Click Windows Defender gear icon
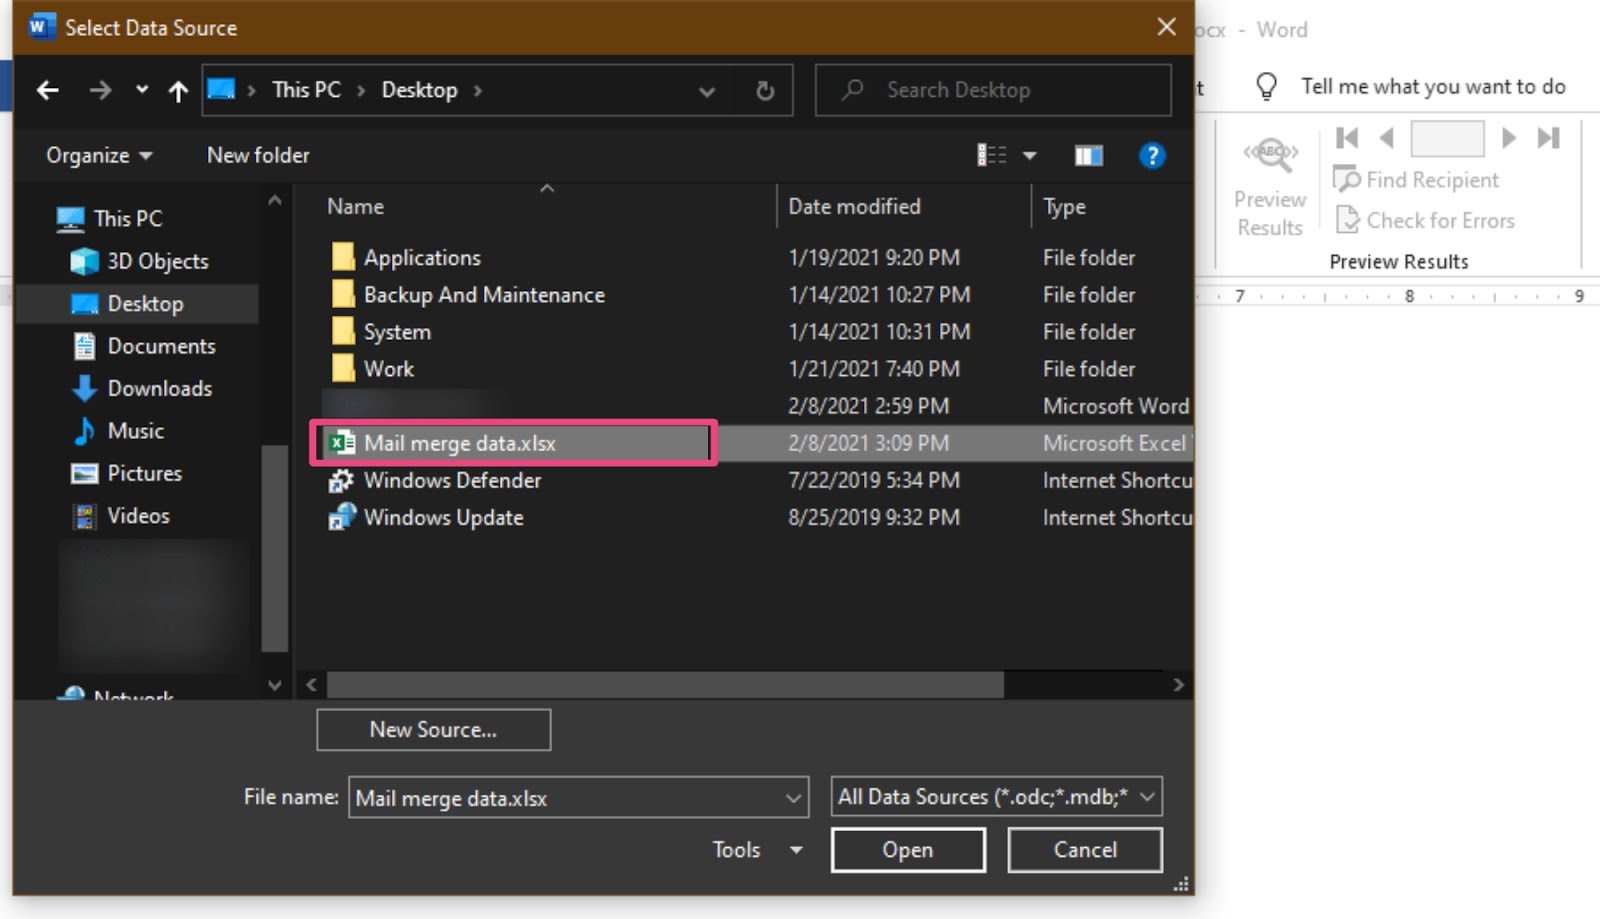Image resolution: width=1600 pixels, height=919 pixels. 342,480
